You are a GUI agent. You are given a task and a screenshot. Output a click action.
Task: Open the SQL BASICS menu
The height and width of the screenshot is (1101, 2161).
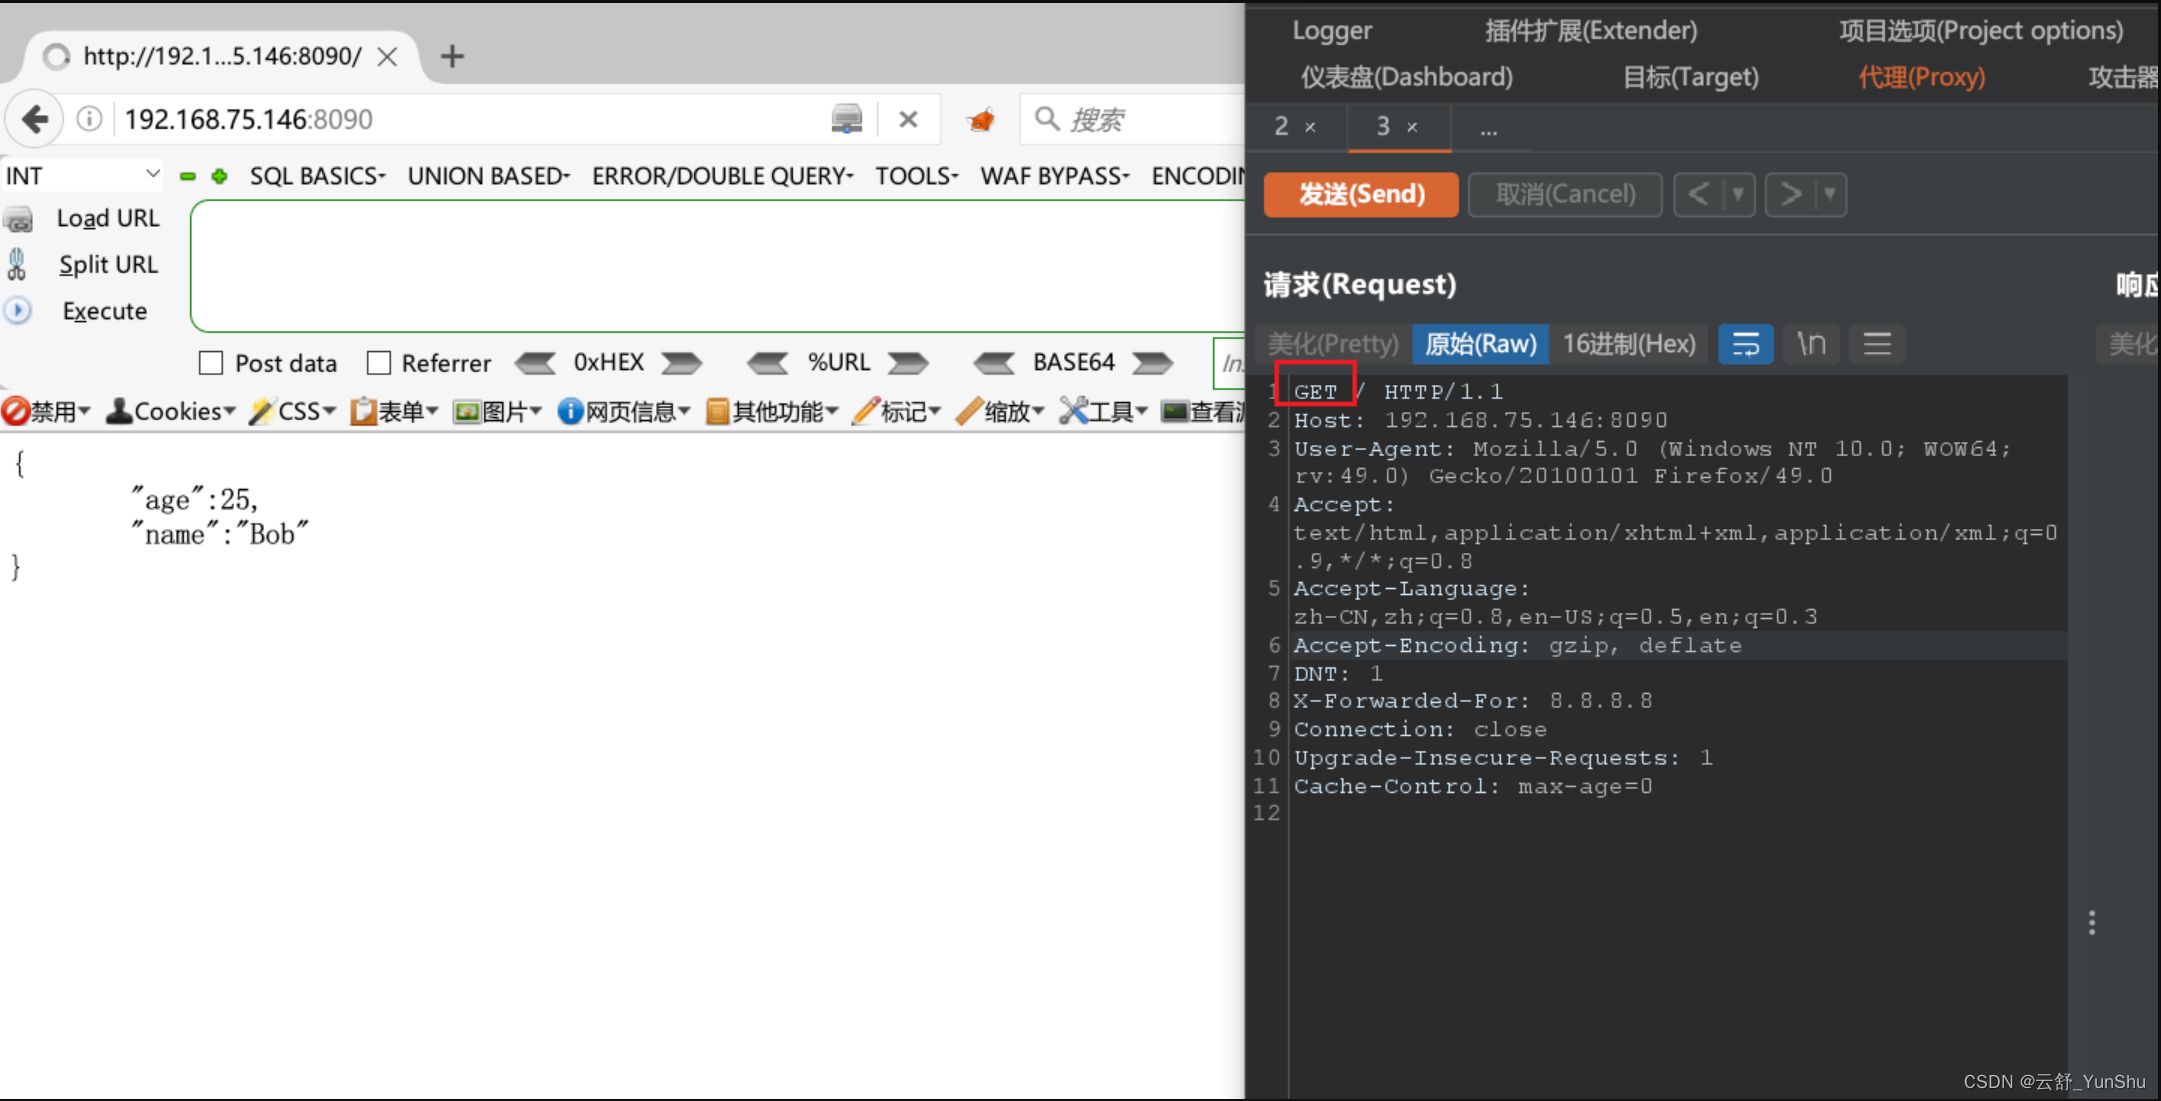pos(317,176)
